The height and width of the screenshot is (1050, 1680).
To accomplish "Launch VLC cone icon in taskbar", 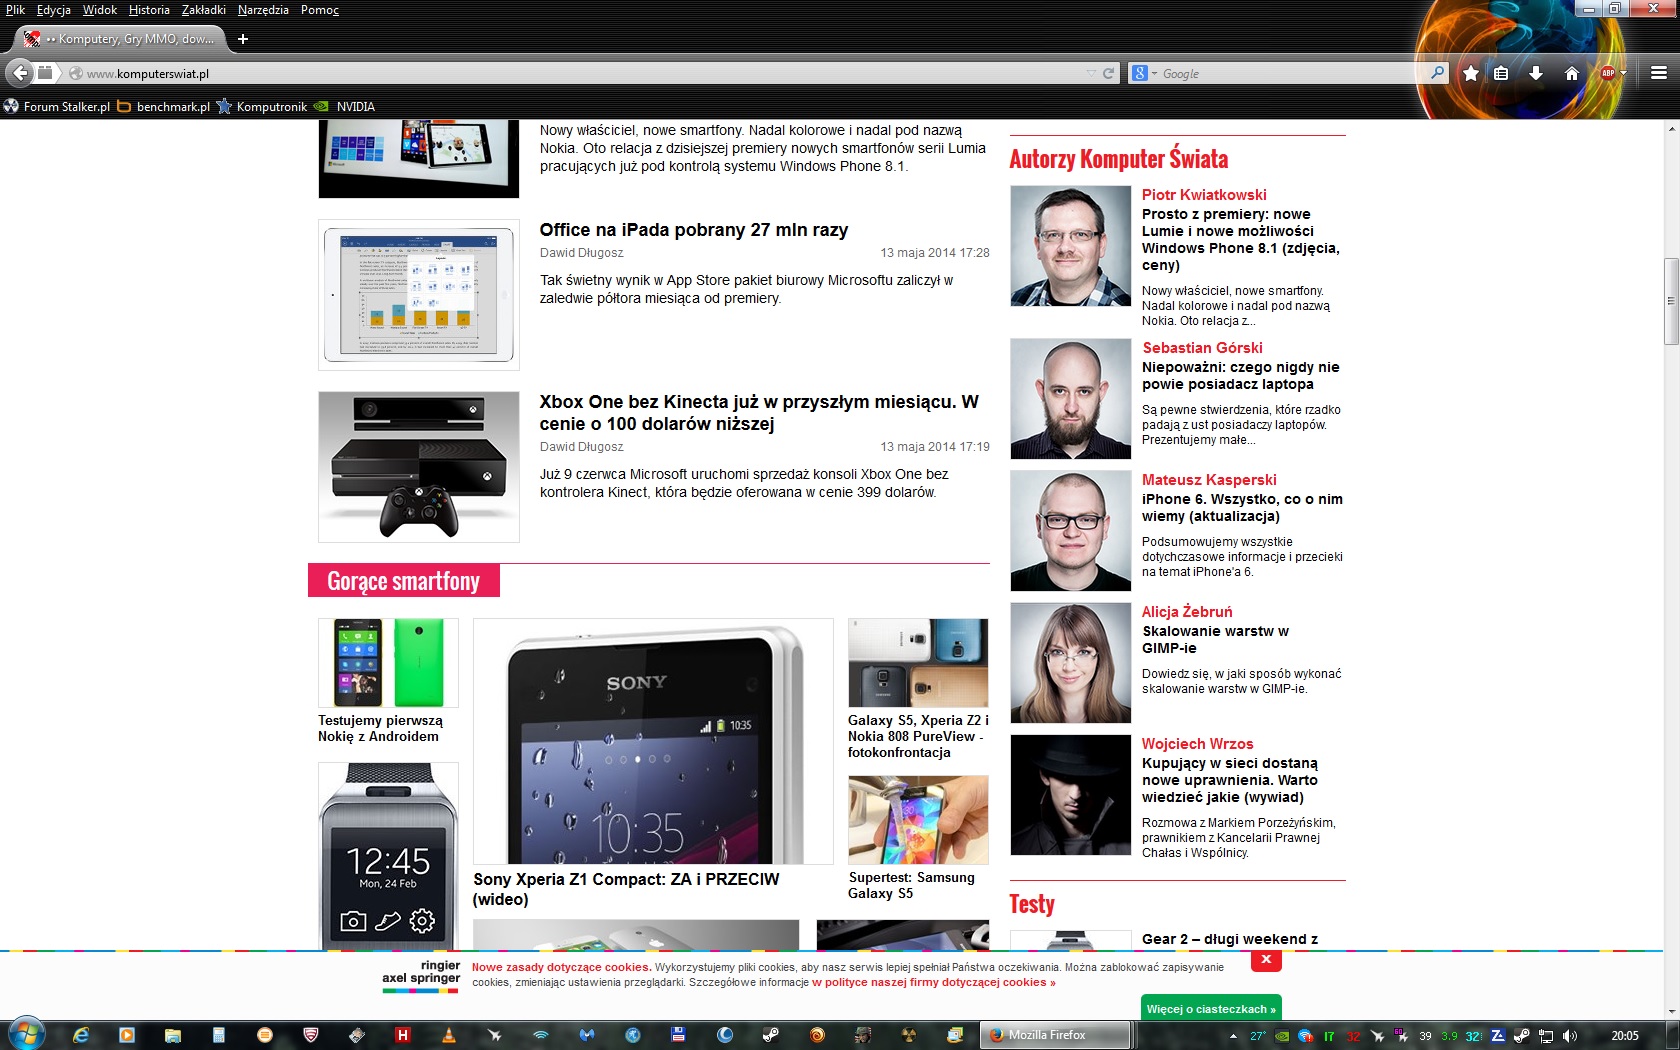I will (x=449, y=1035).
